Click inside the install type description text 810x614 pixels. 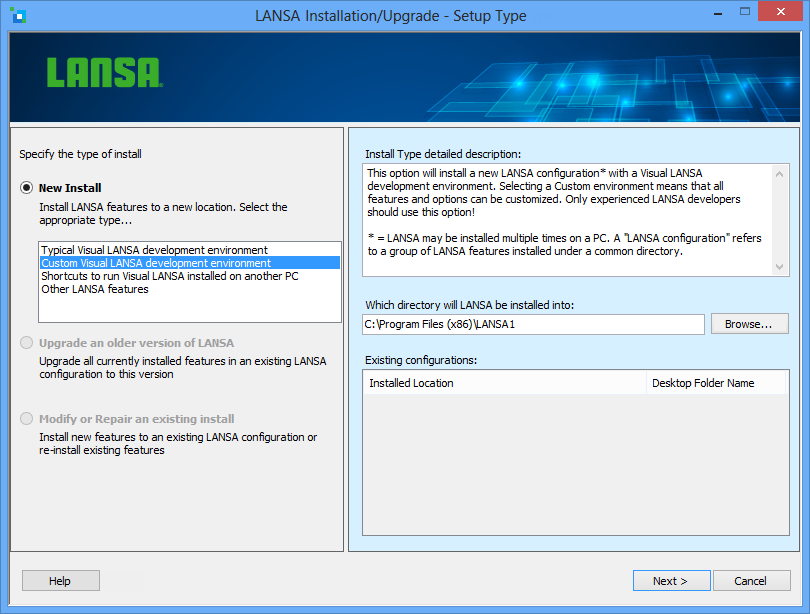tap(567, 219)
